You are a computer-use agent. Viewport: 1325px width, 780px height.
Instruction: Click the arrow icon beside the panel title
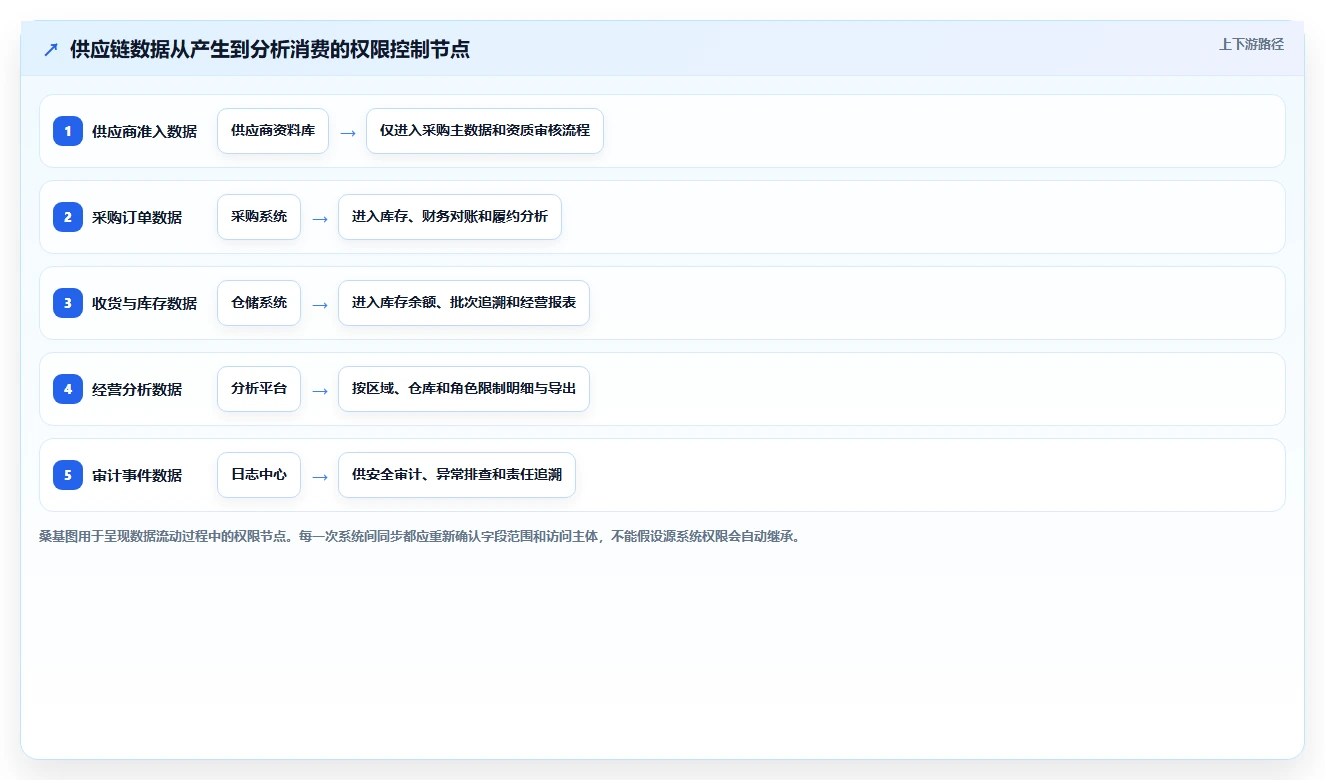pyautogui.click(x=51, y=50)
